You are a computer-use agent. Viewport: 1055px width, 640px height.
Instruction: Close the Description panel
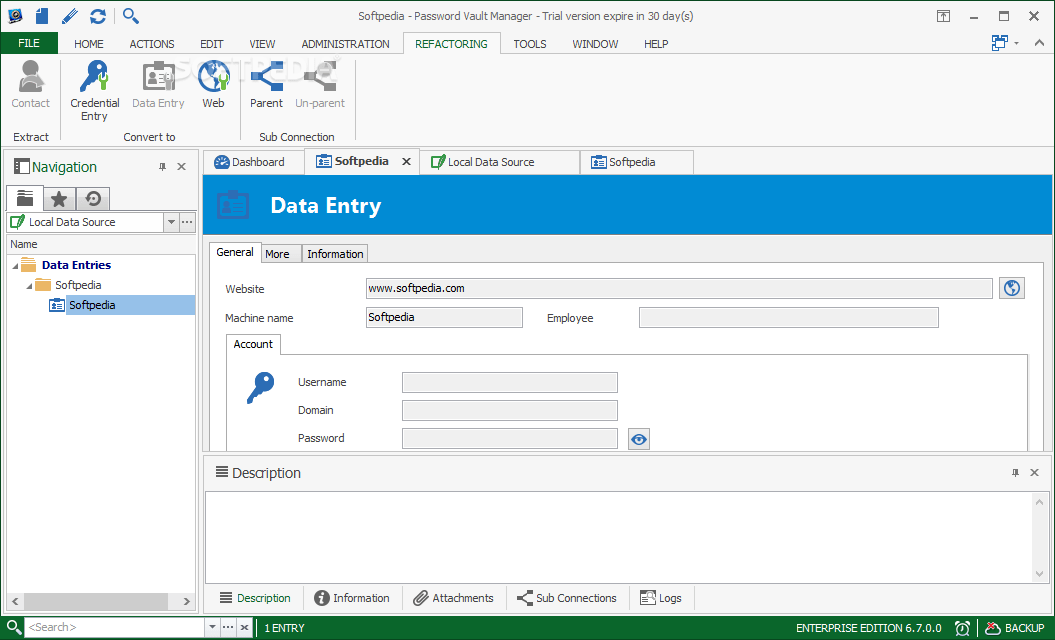point(1035,473)
